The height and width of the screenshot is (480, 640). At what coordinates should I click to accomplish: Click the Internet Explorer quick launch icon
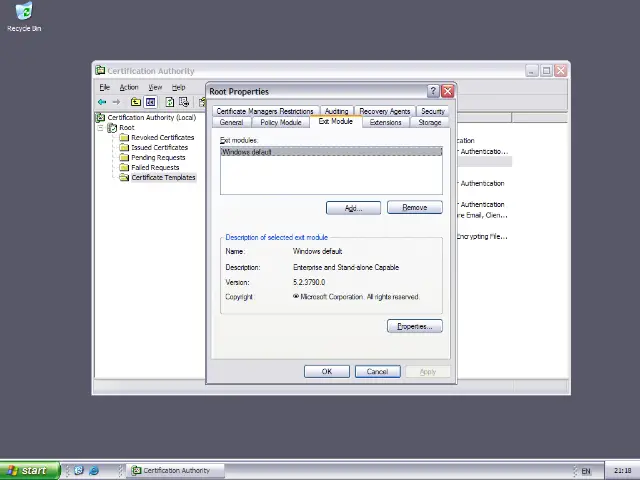click(x=94, y=470)
